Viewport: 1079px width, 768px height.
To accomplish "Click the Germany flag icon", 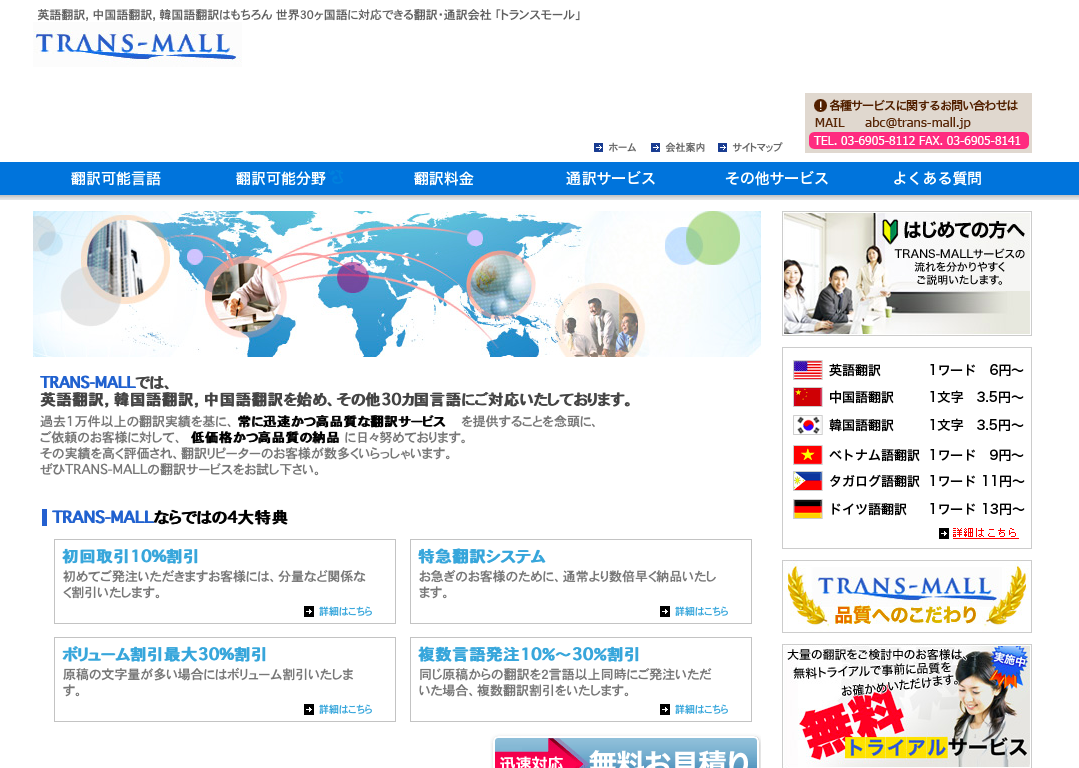I will click(807, 509).
